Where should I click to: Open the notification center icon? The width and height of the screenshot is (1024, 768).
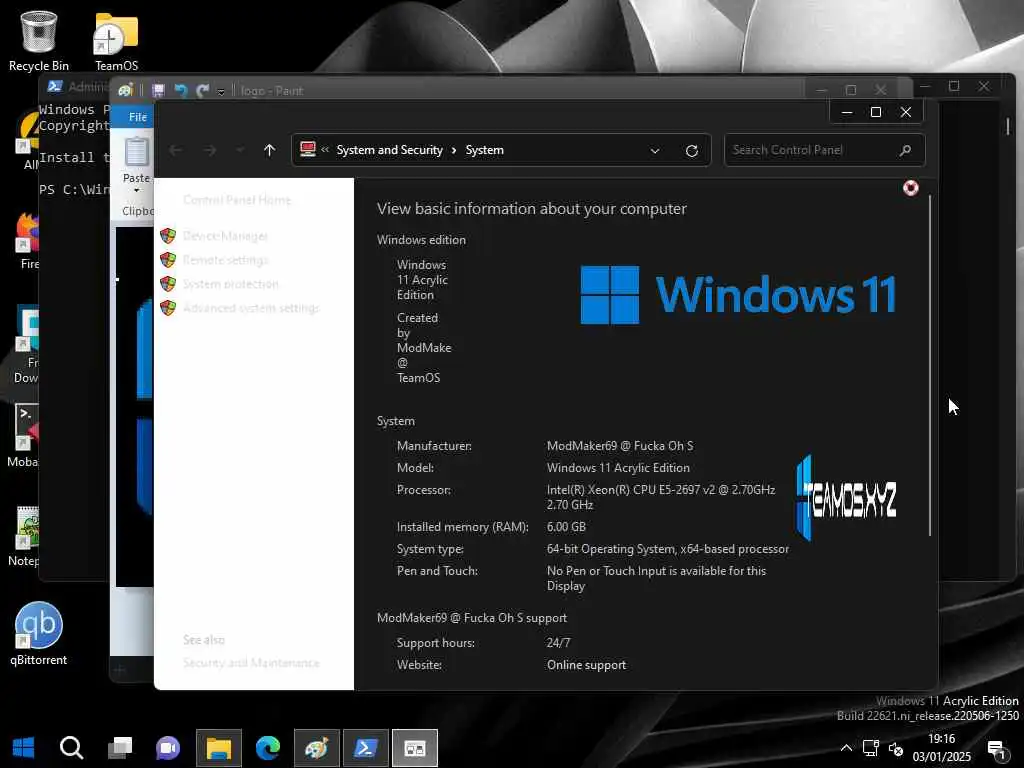[997, 749]
